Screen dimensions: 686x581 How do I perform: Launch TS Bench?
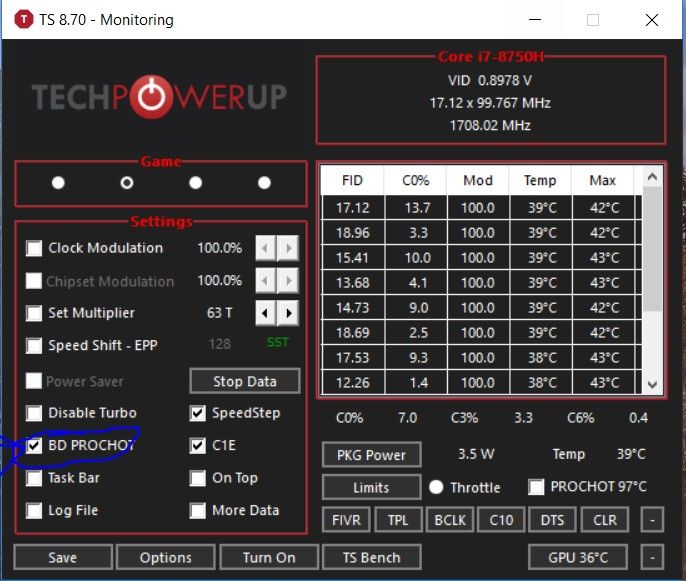click(371, 557)
